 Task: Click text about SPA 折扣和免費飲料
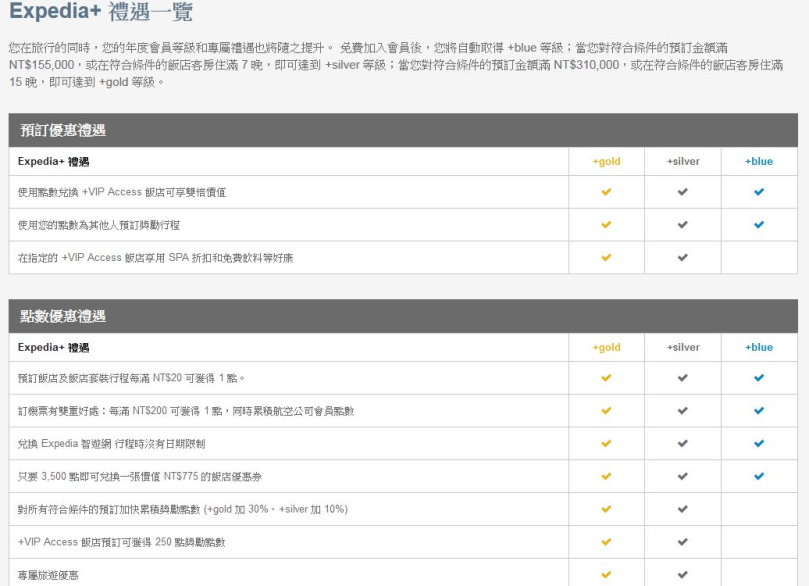pos(155,258)
